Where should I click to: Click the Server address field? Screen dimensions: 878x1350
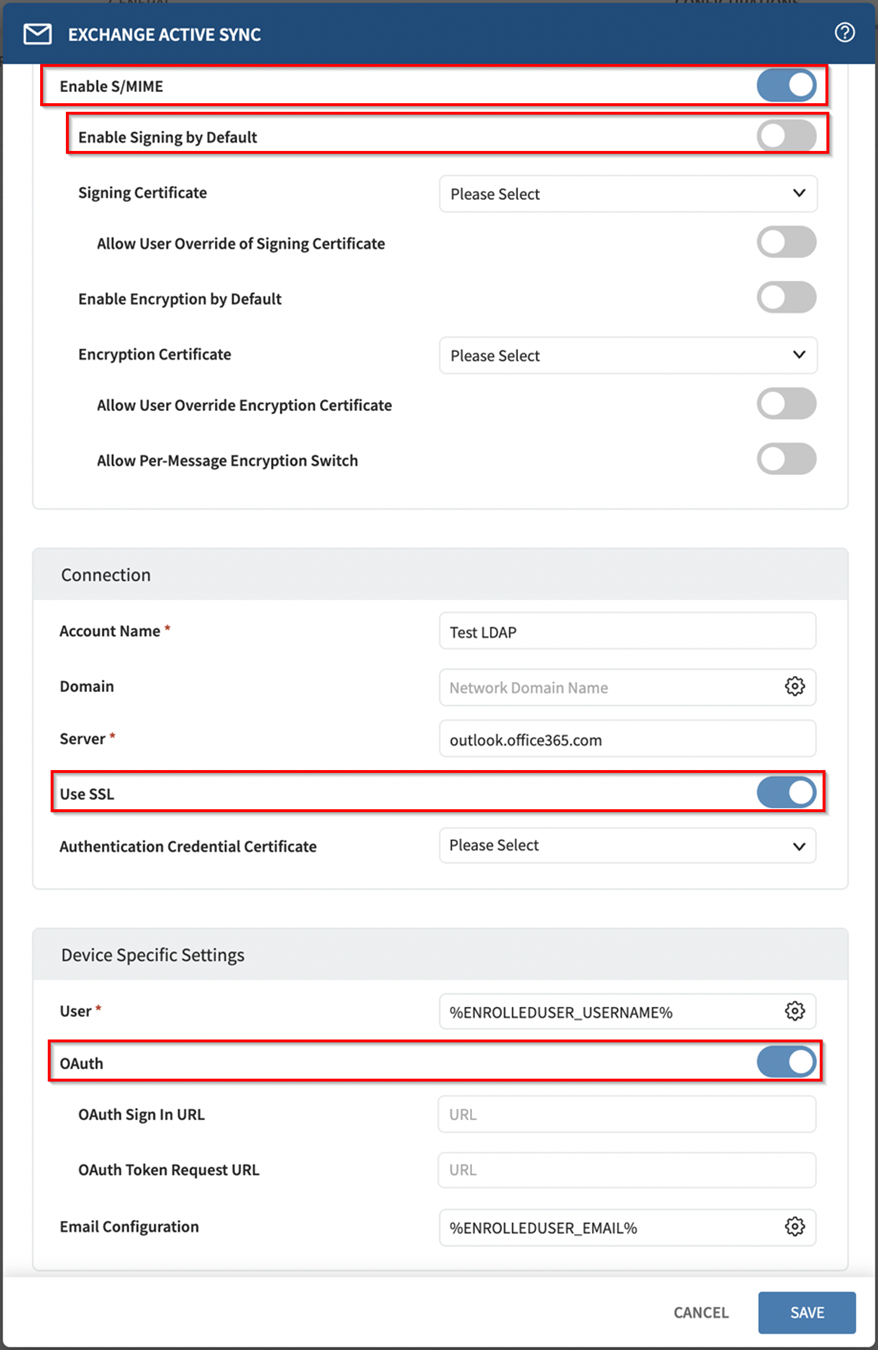coord(627,740)
